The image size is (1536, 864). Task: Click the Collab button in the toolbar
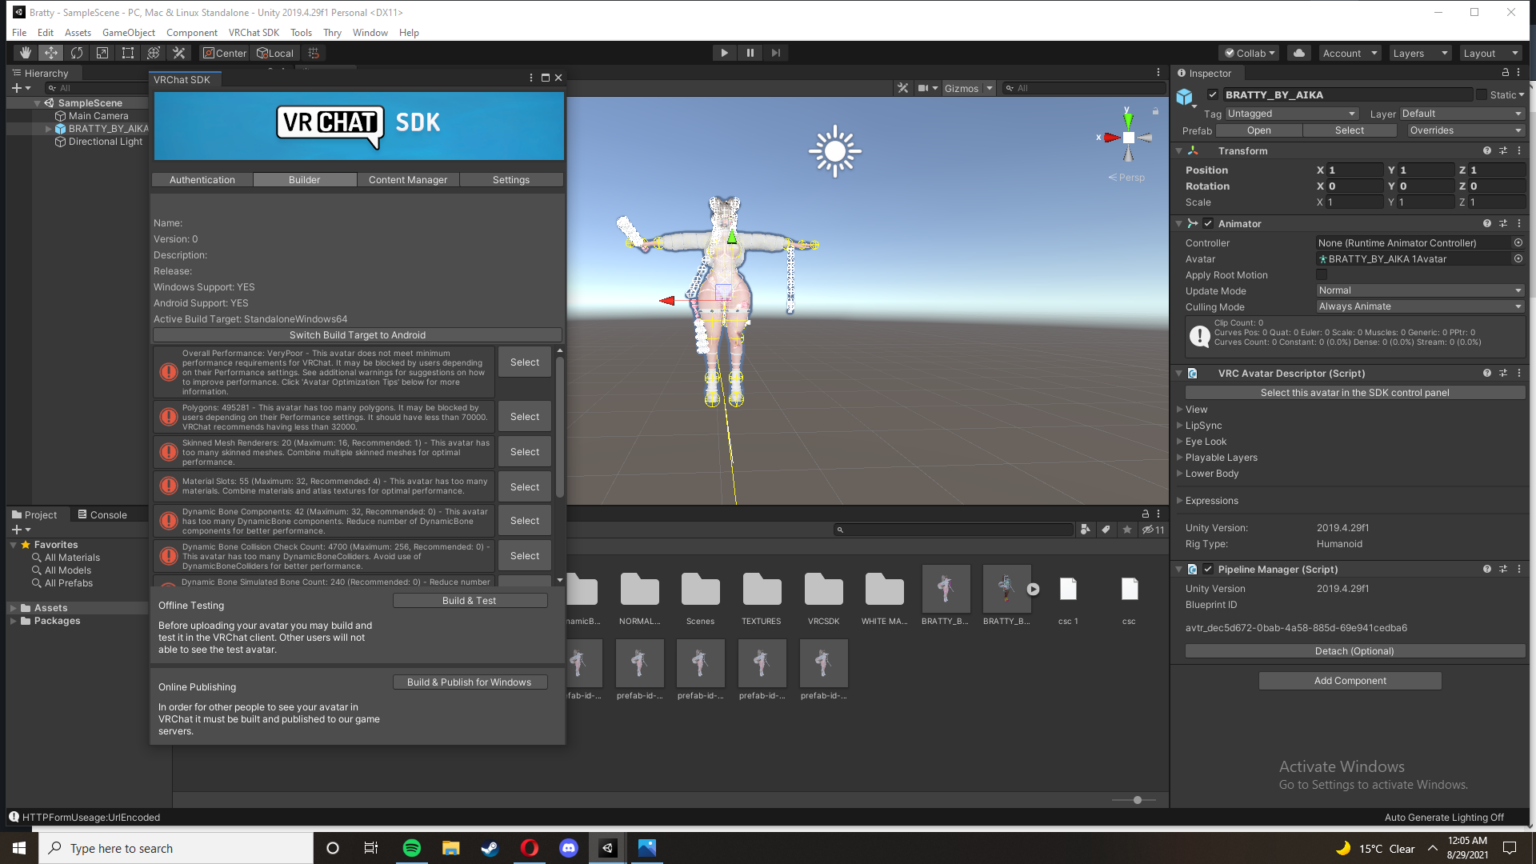[1248, 52]
